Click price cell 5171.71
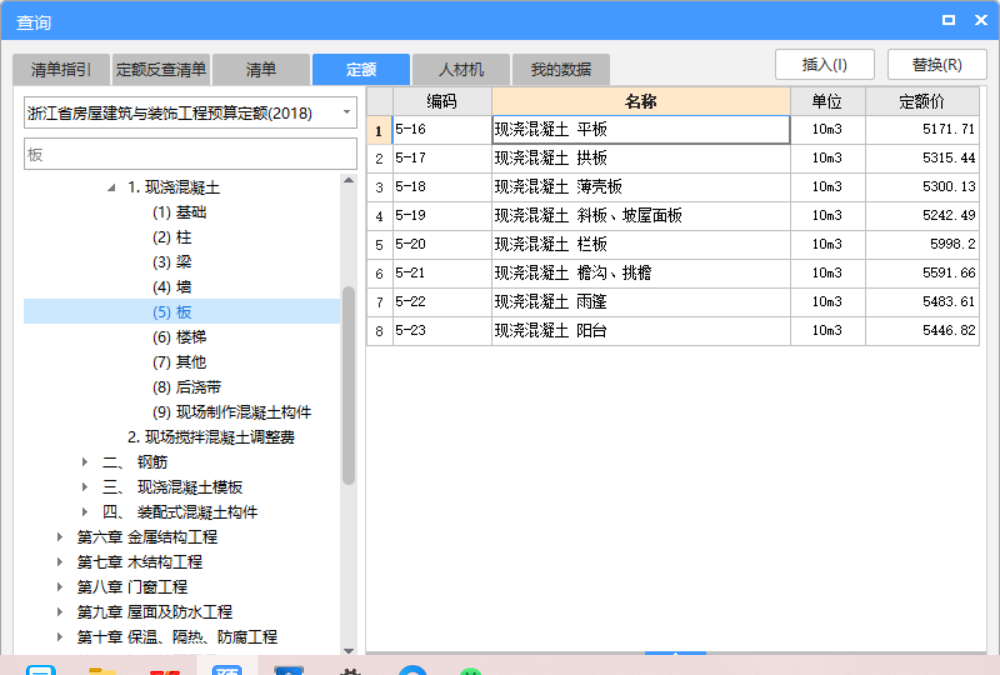The image size is (1000, 675). [922, 130]
